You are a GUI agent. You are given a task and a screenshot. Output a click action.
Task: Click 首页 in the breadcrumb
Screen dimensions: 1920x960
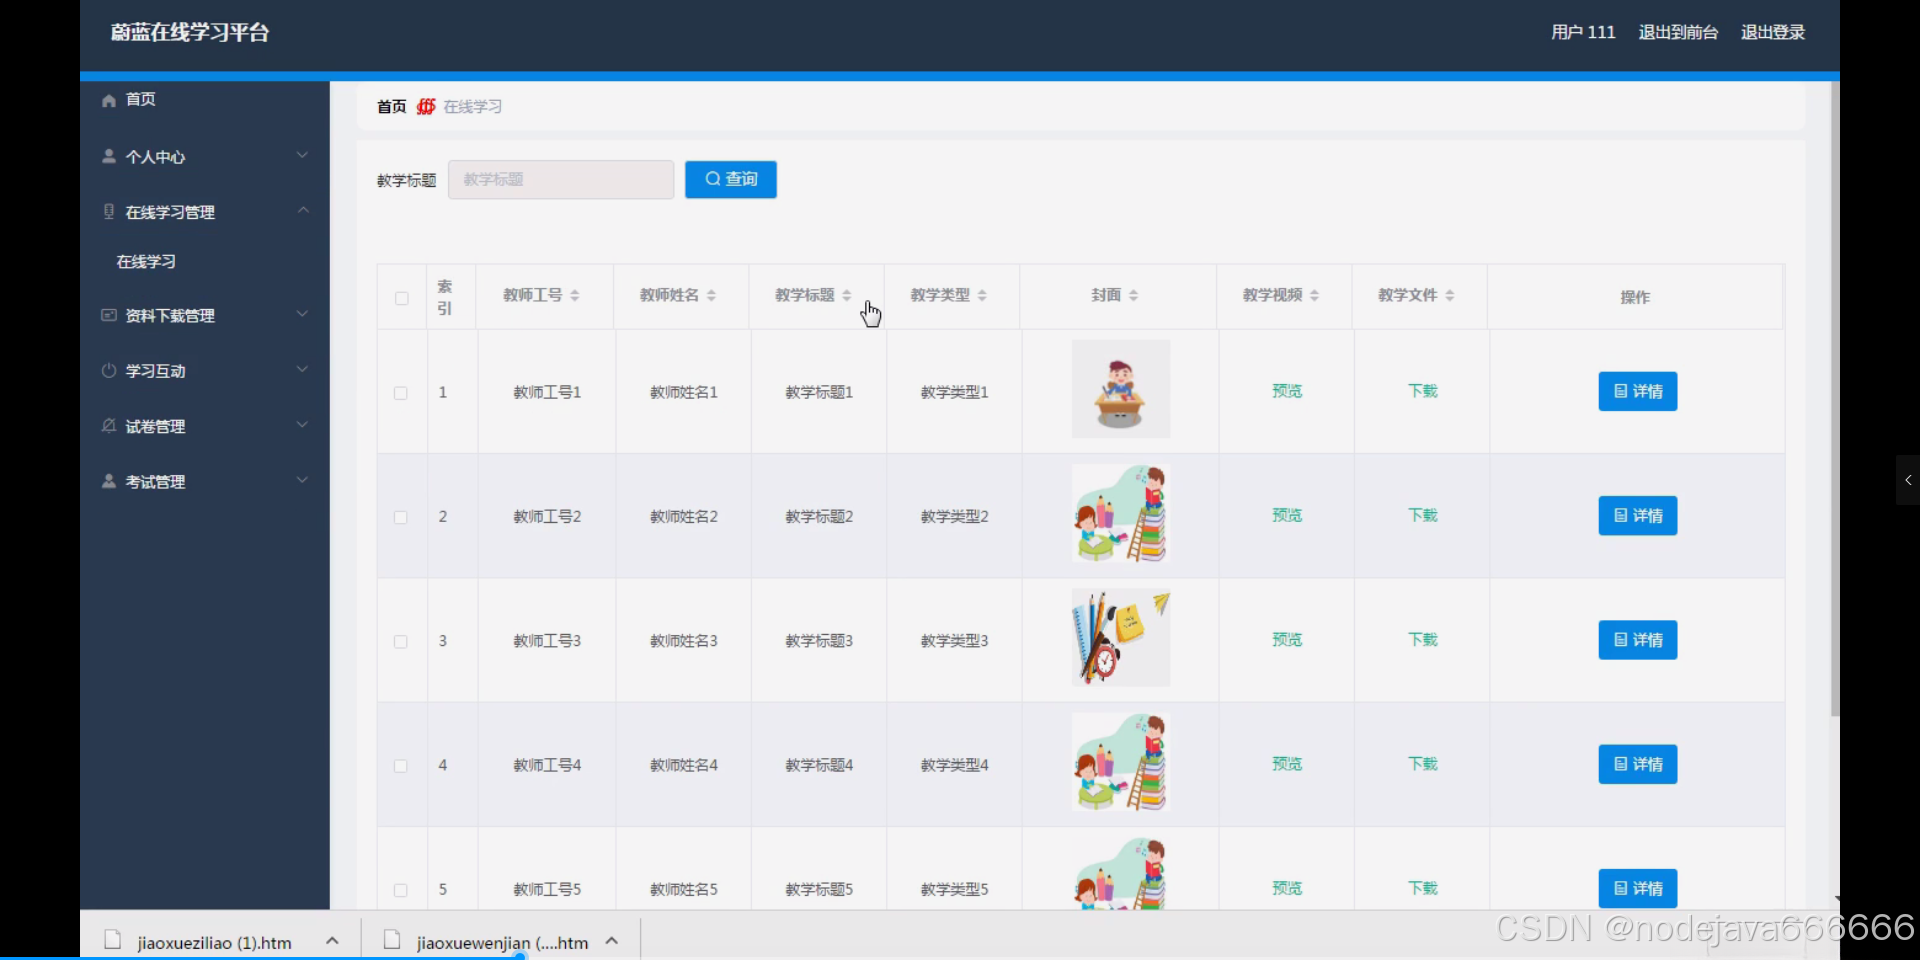pyautogui.click(x=391, y=107)
